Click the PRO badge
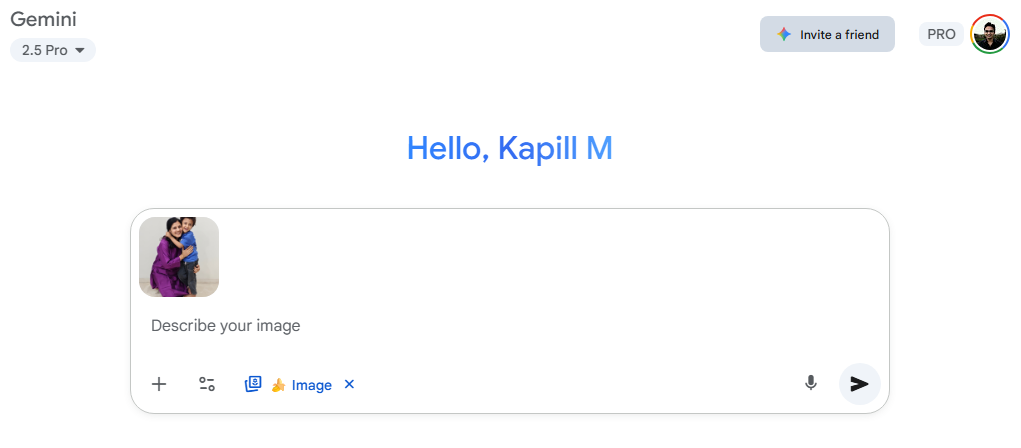Screen dimensions: 1021x448 tap(941, 34)
